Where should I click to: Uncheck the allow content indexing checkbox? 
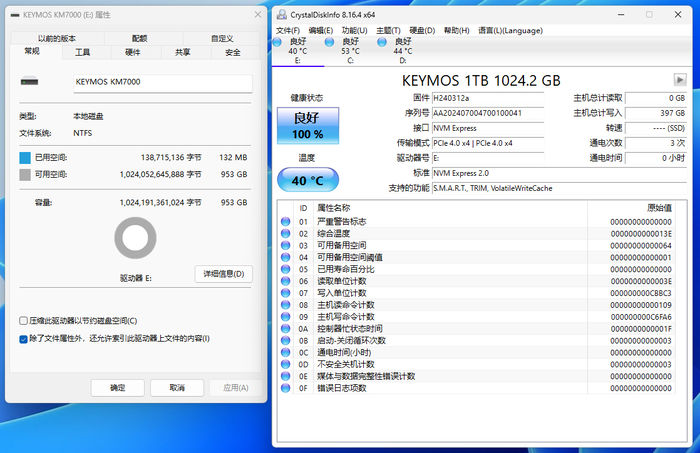pos(24,339)
